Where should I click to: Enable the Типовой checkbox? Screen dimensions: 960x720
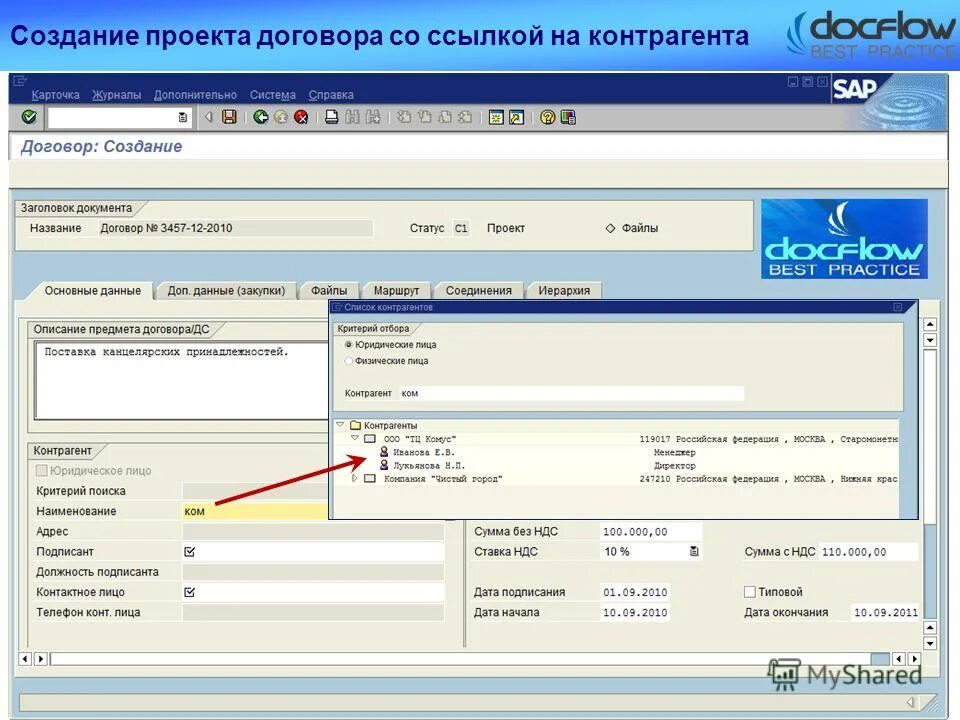pos(749,591)
